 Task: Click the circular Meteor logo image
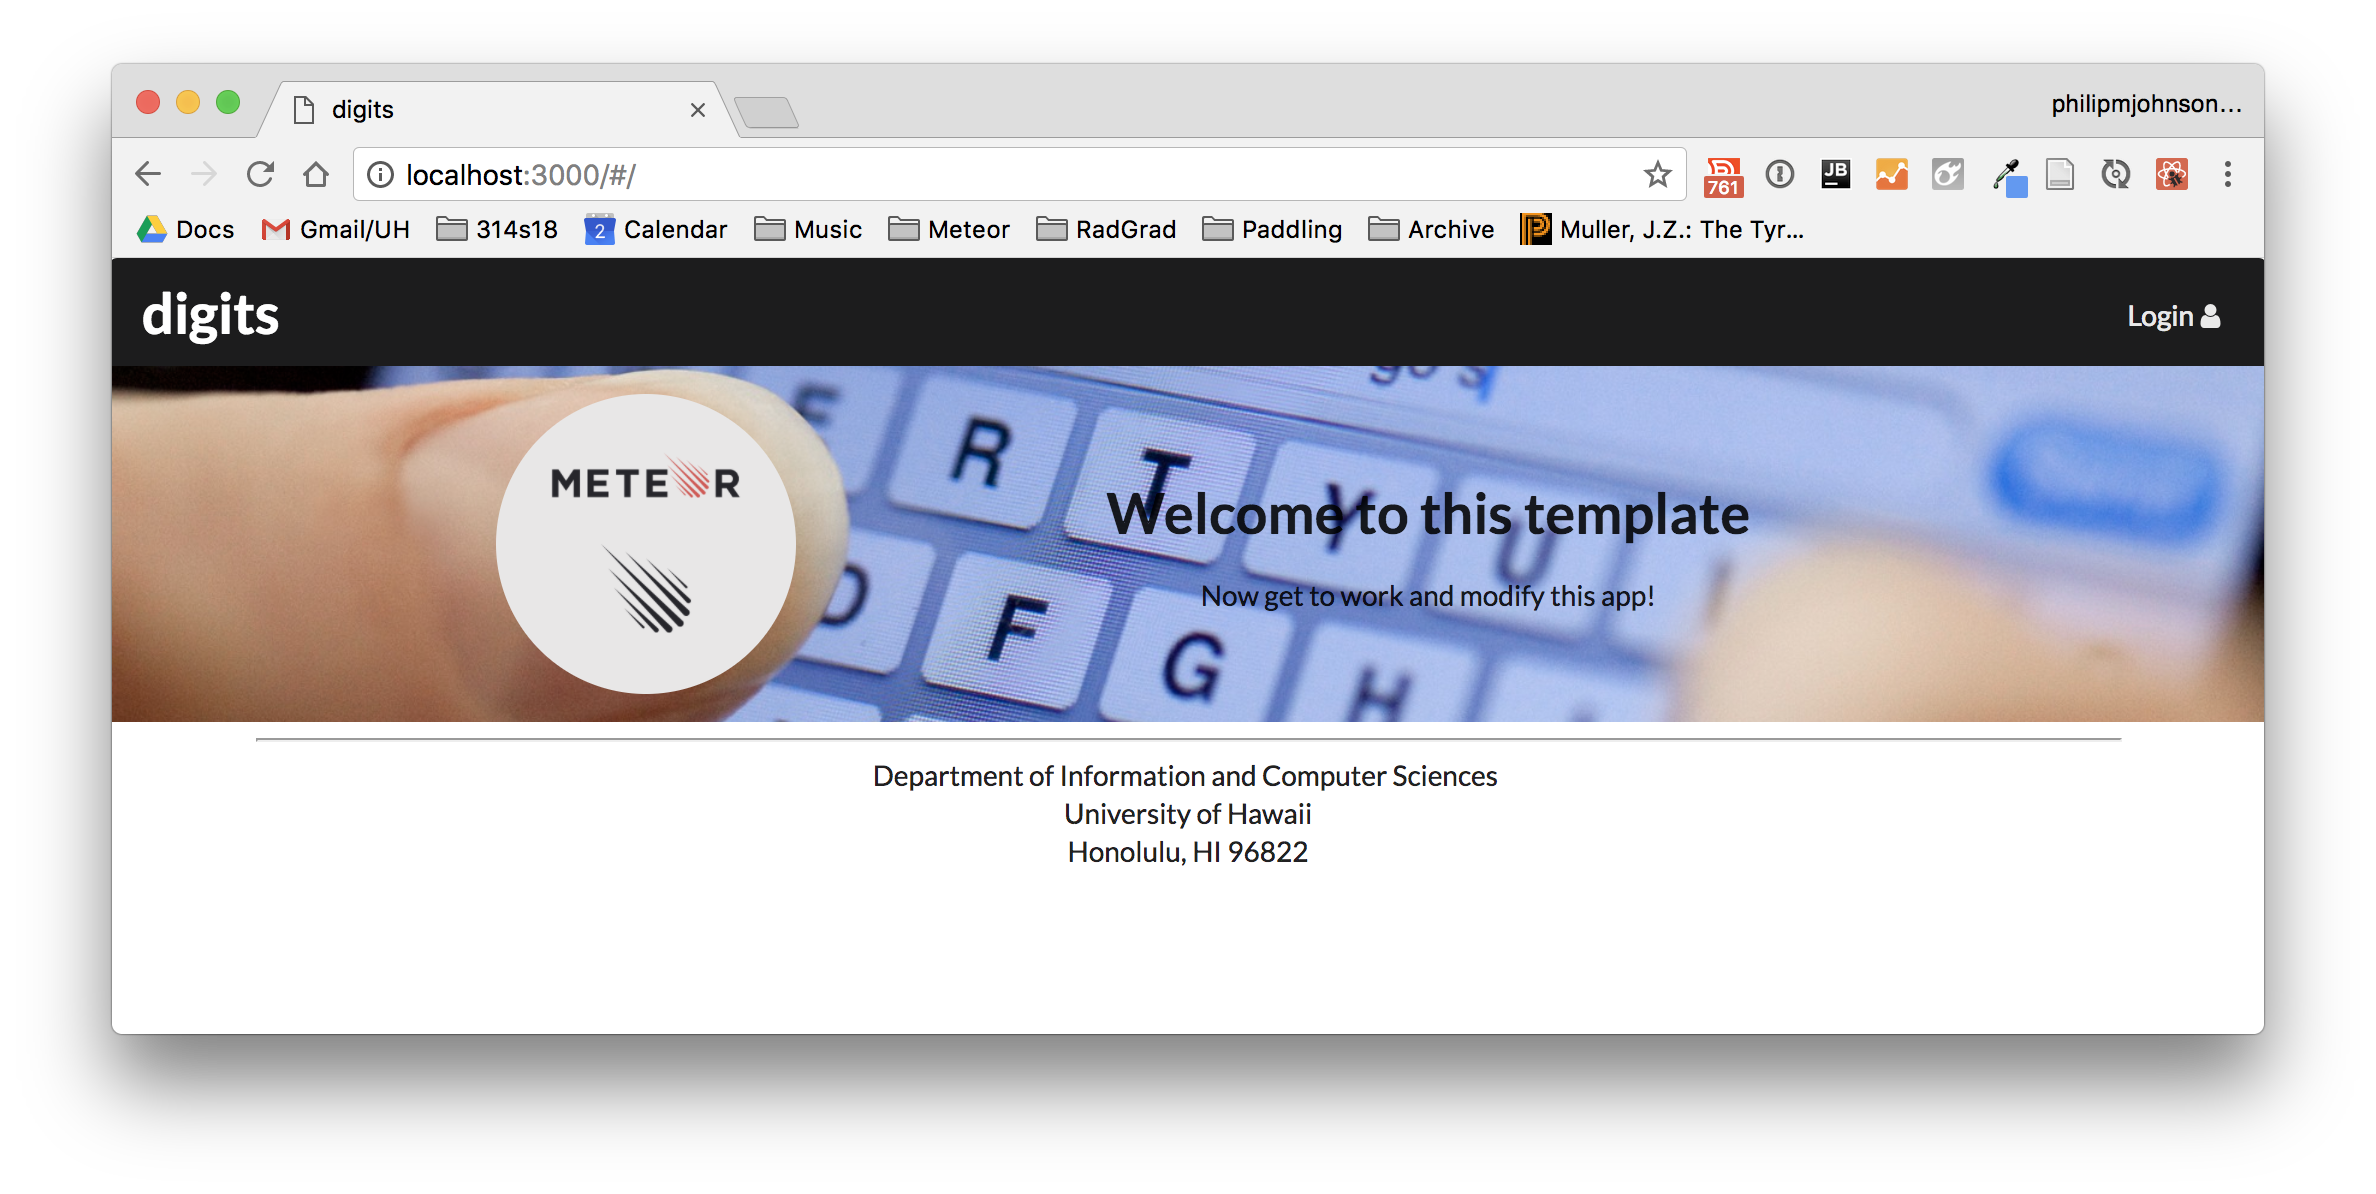pyautogui.click(x=646, y=543)
